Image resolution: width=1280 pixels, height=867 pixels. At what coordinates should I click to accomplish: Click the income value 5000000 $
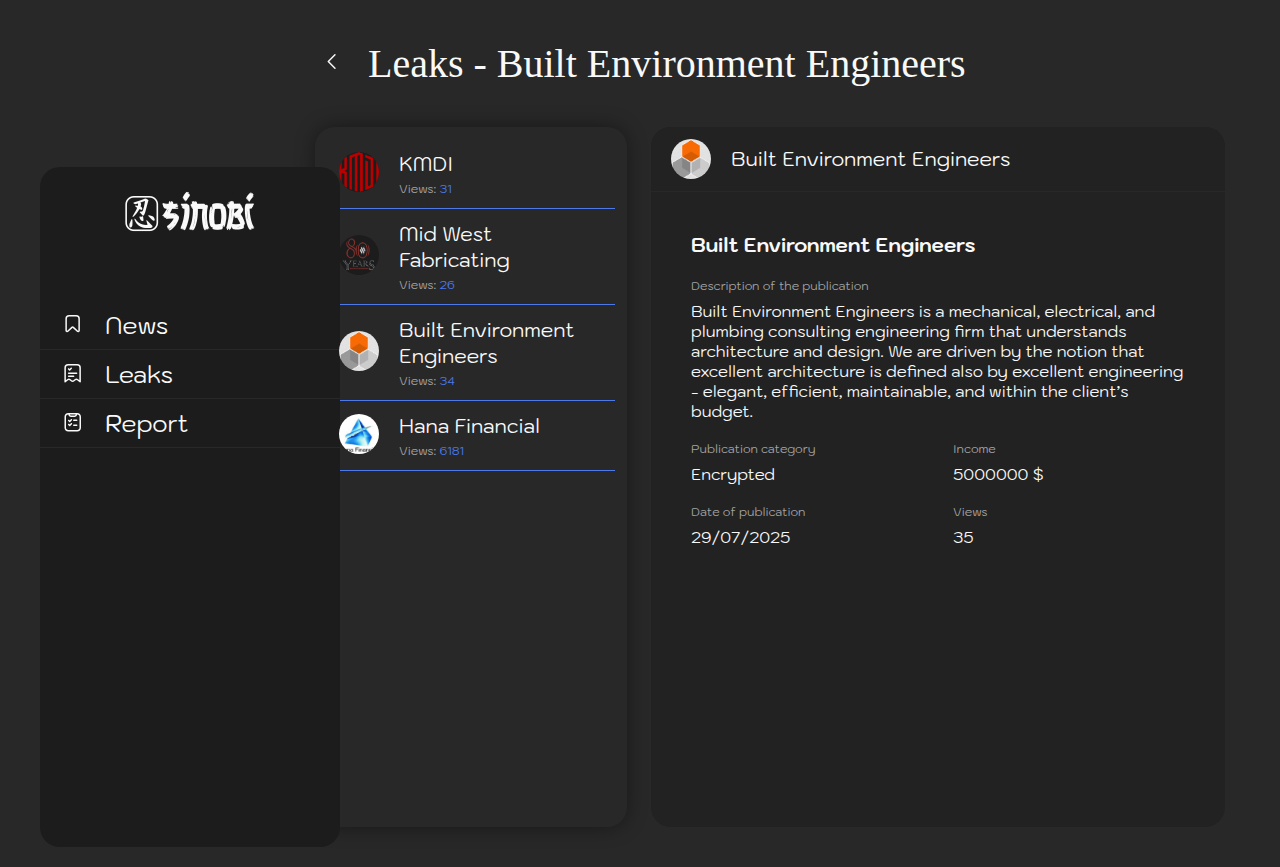(x=998, y=474)
